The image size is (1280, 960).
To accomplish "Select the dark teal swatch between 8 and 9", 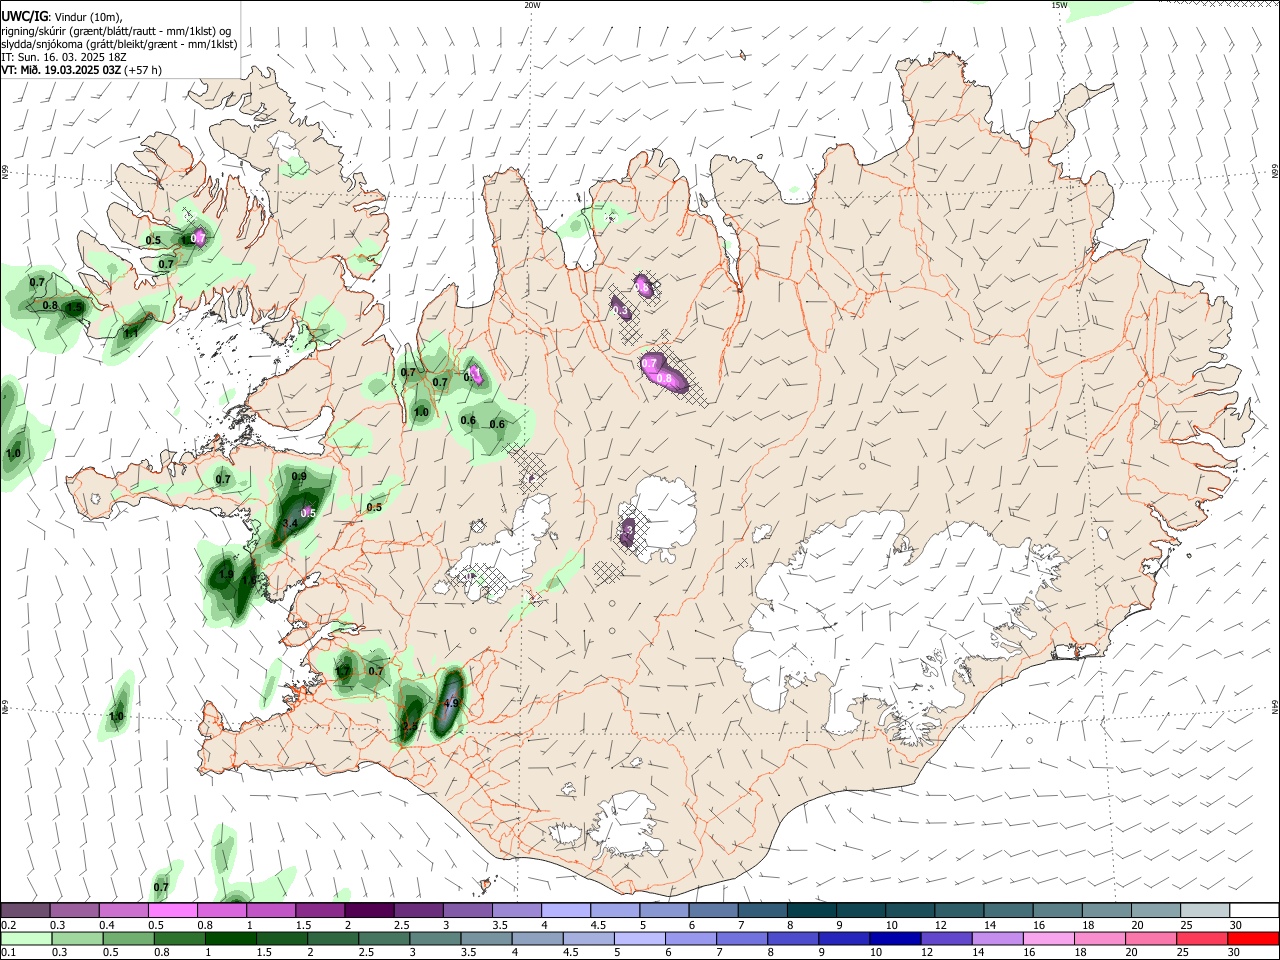I will click(x=811, y=910).
